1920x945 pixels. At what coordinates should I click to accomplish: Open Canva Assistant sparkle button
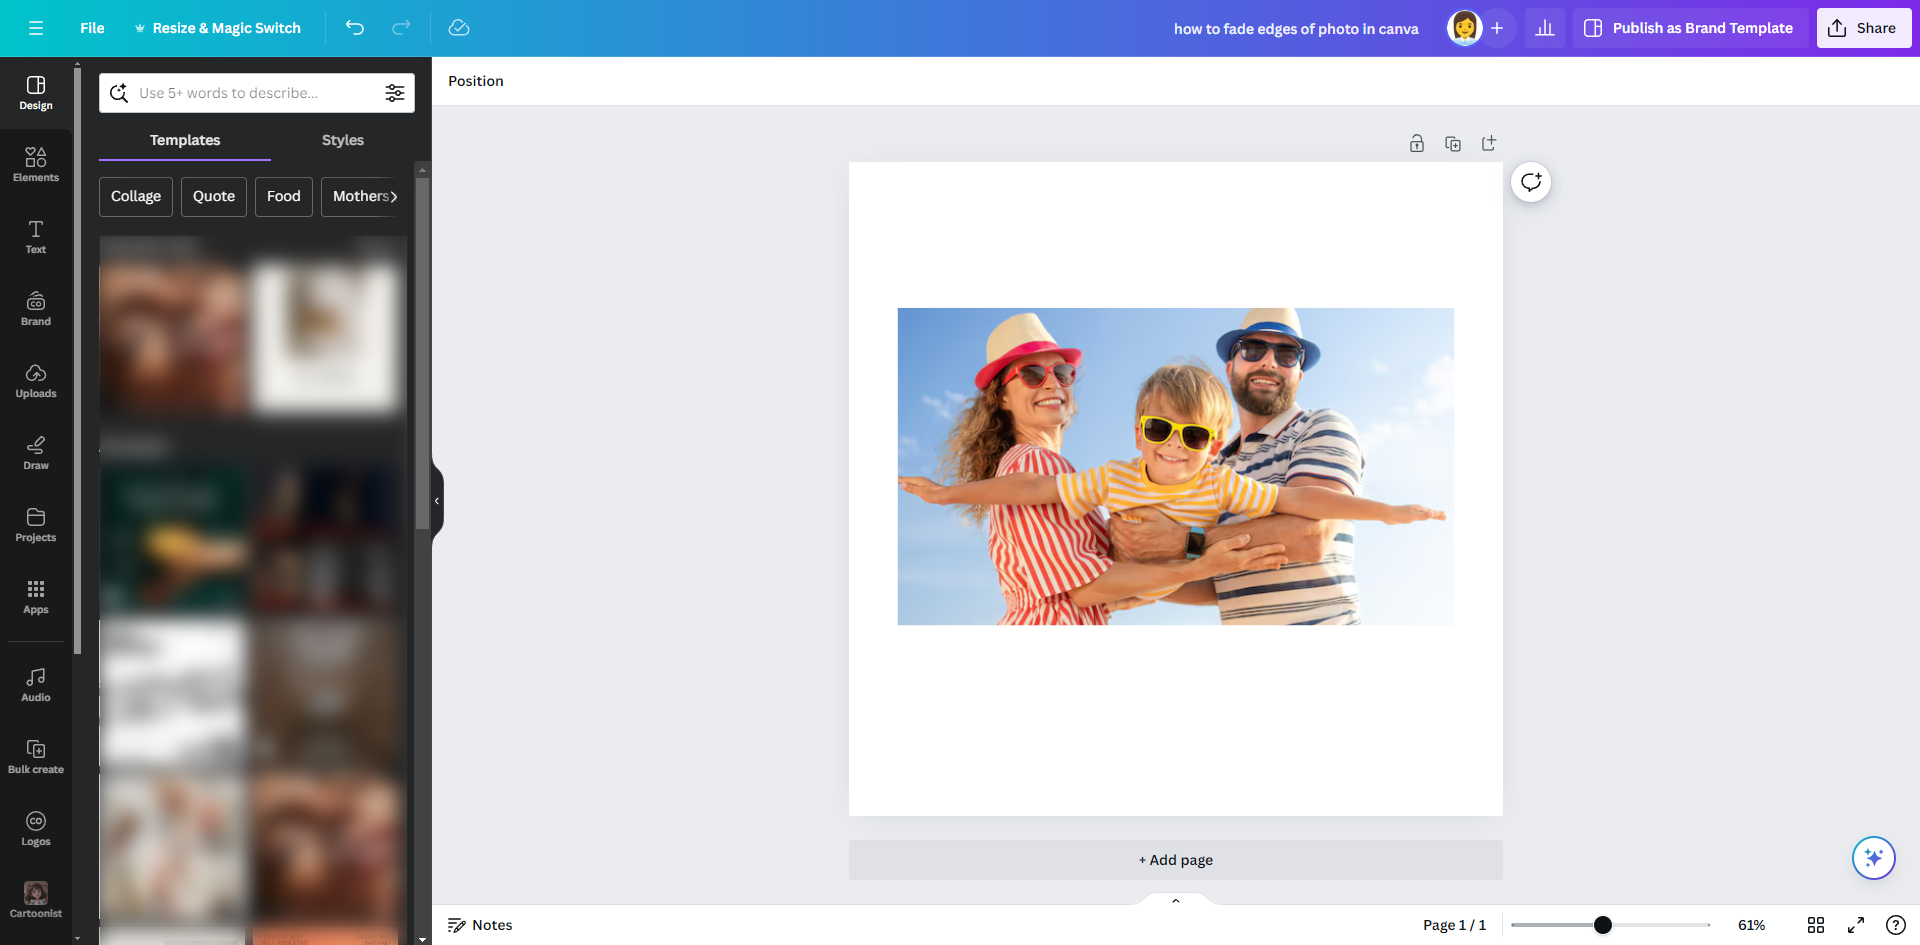click(1874, 858)
